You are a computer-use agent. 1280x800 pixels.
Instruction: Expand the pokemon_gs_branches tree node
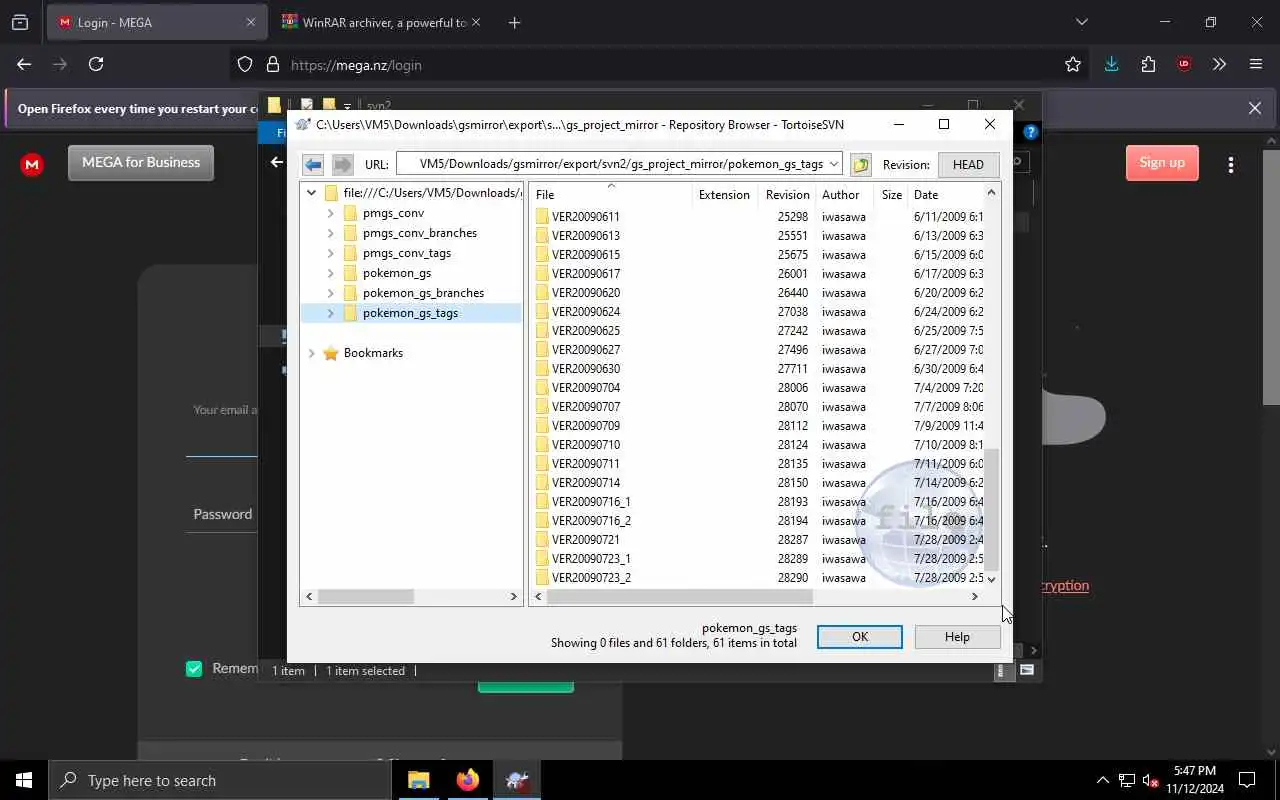[330, 293]
